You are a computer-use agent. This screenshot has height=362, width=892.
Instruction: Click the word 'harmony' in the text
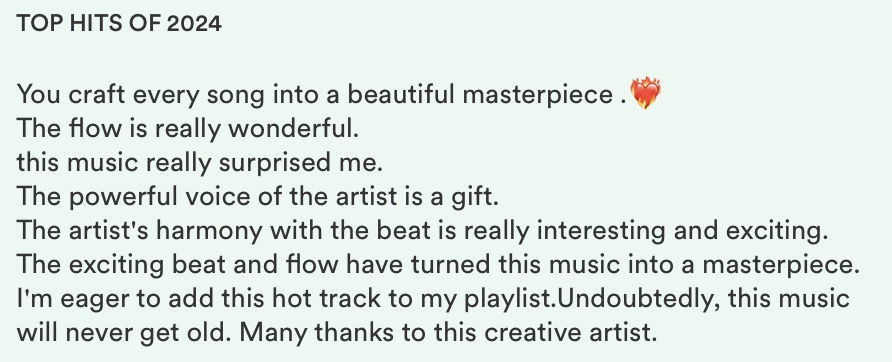tap(209, 232)
